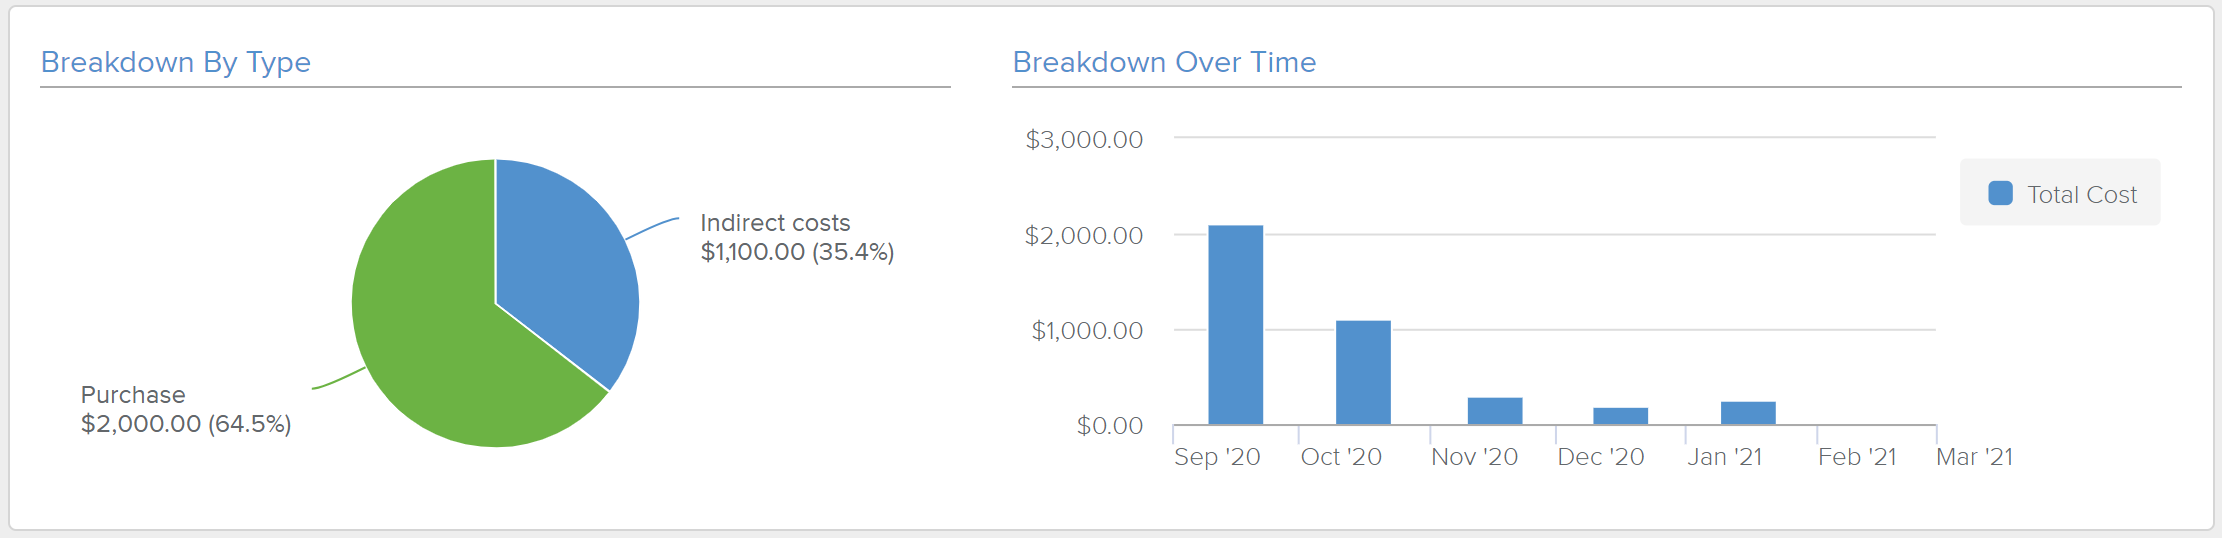Select the Indirect costs $1,100.00 label
The width and height of the screenshot is (2222, 538).
(x=796, y=237)
